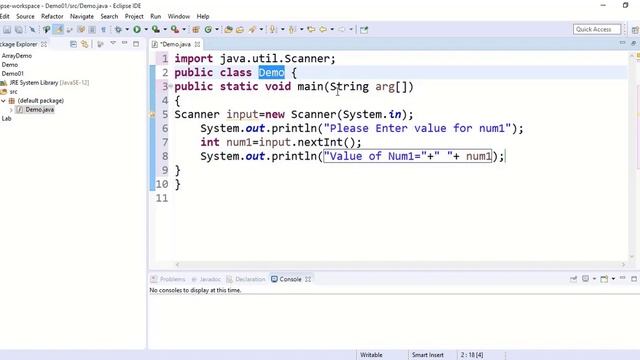
Task: Click the New Java Package icon
Action: point(196,29)
